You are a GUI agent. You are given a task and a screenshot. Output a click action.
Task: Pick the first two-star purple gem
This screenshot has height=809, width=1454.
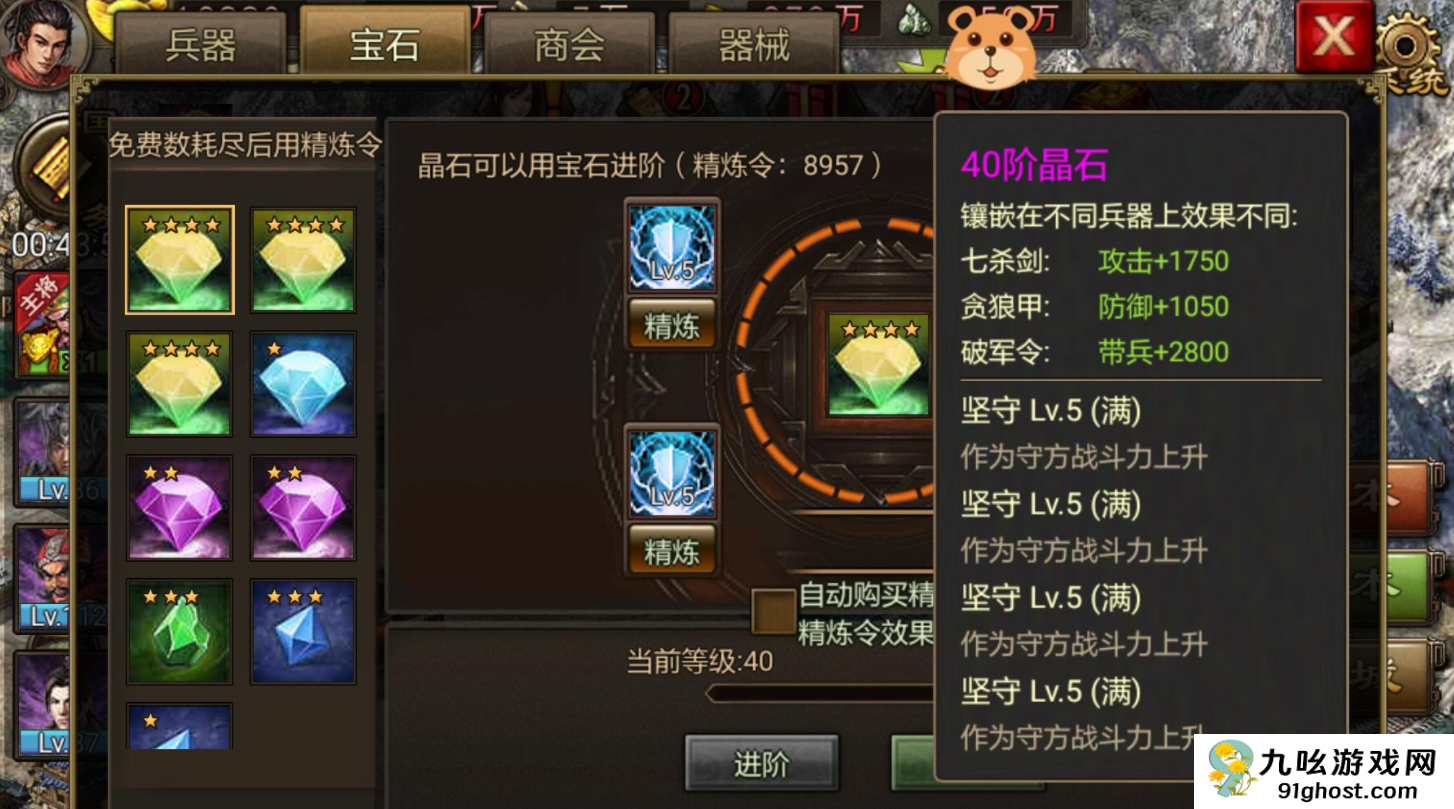click(x=180, y=508)
